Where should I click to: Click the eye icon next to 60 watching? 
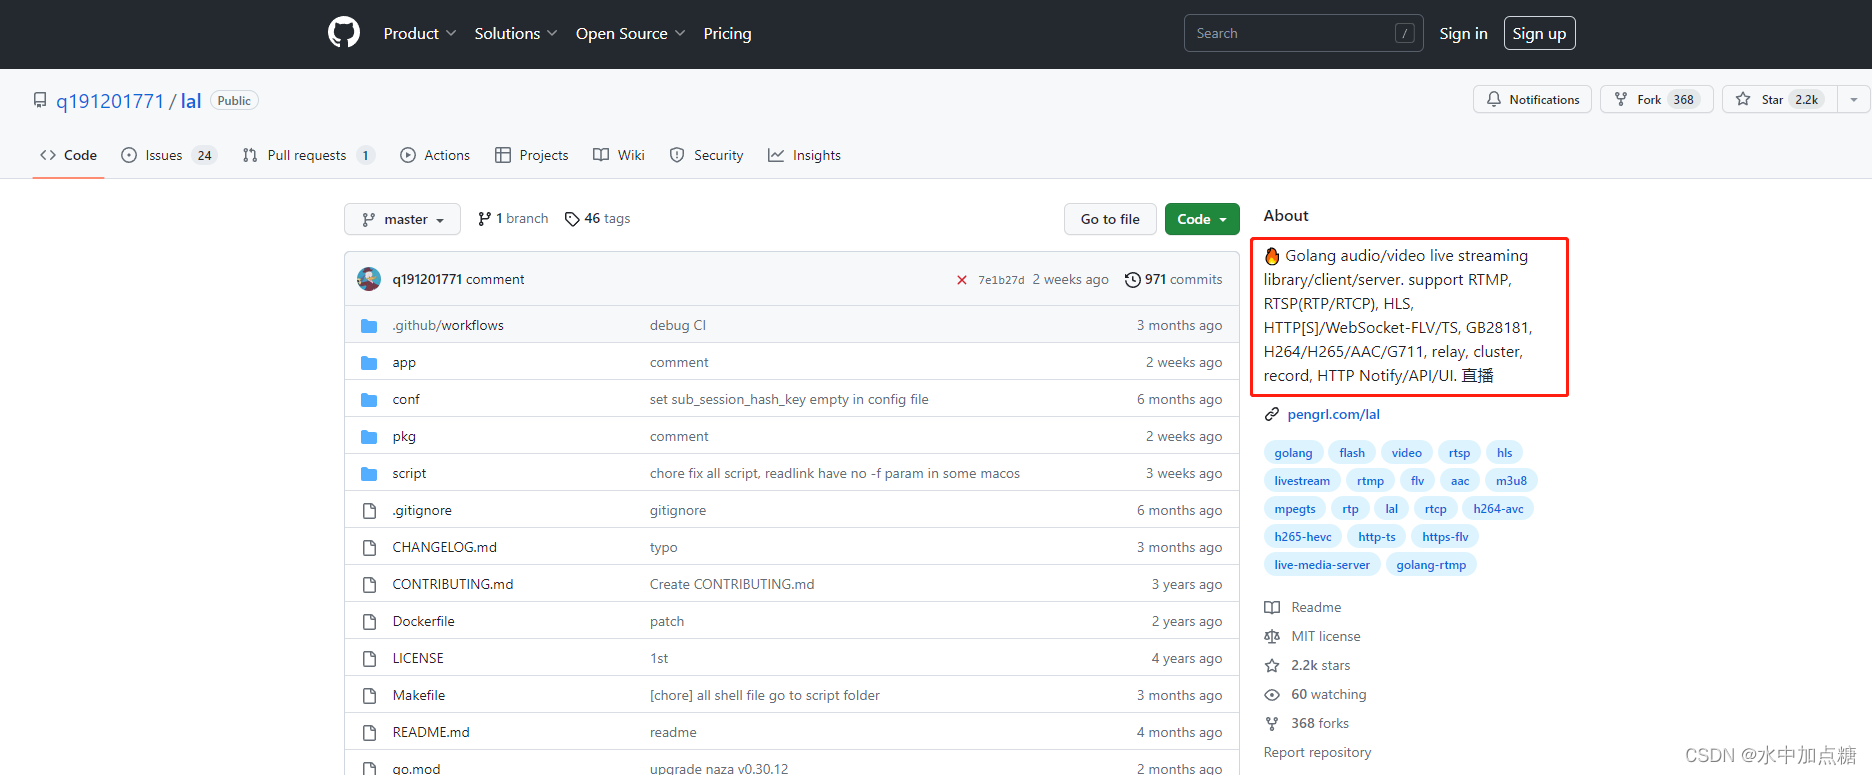1272,694
